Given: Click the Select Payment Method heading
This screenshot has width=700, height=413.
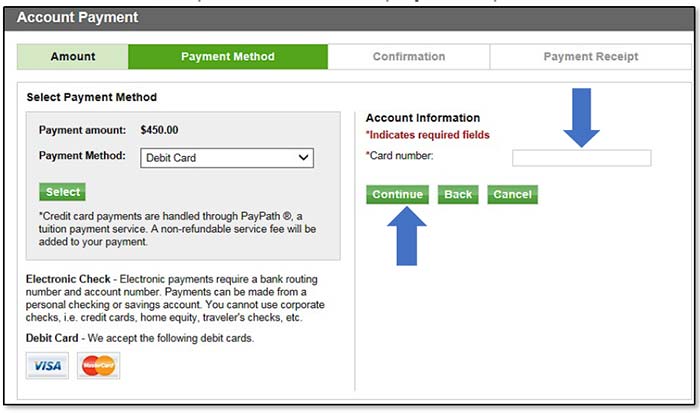Looking at the screenshot, I should click(92, 97).
